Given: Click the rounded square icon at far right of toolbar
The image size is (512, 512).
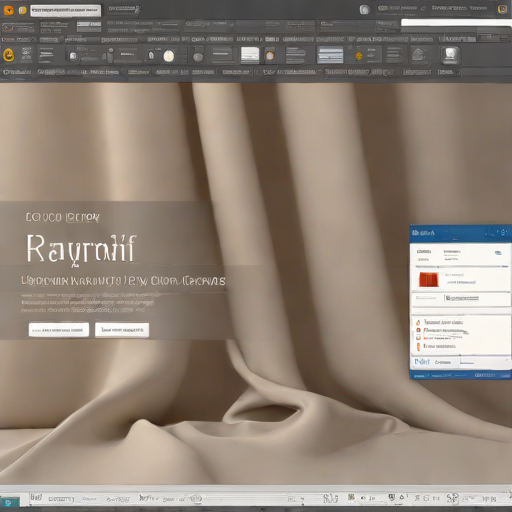Looking at the screenshot, I should tap(450, 55).
